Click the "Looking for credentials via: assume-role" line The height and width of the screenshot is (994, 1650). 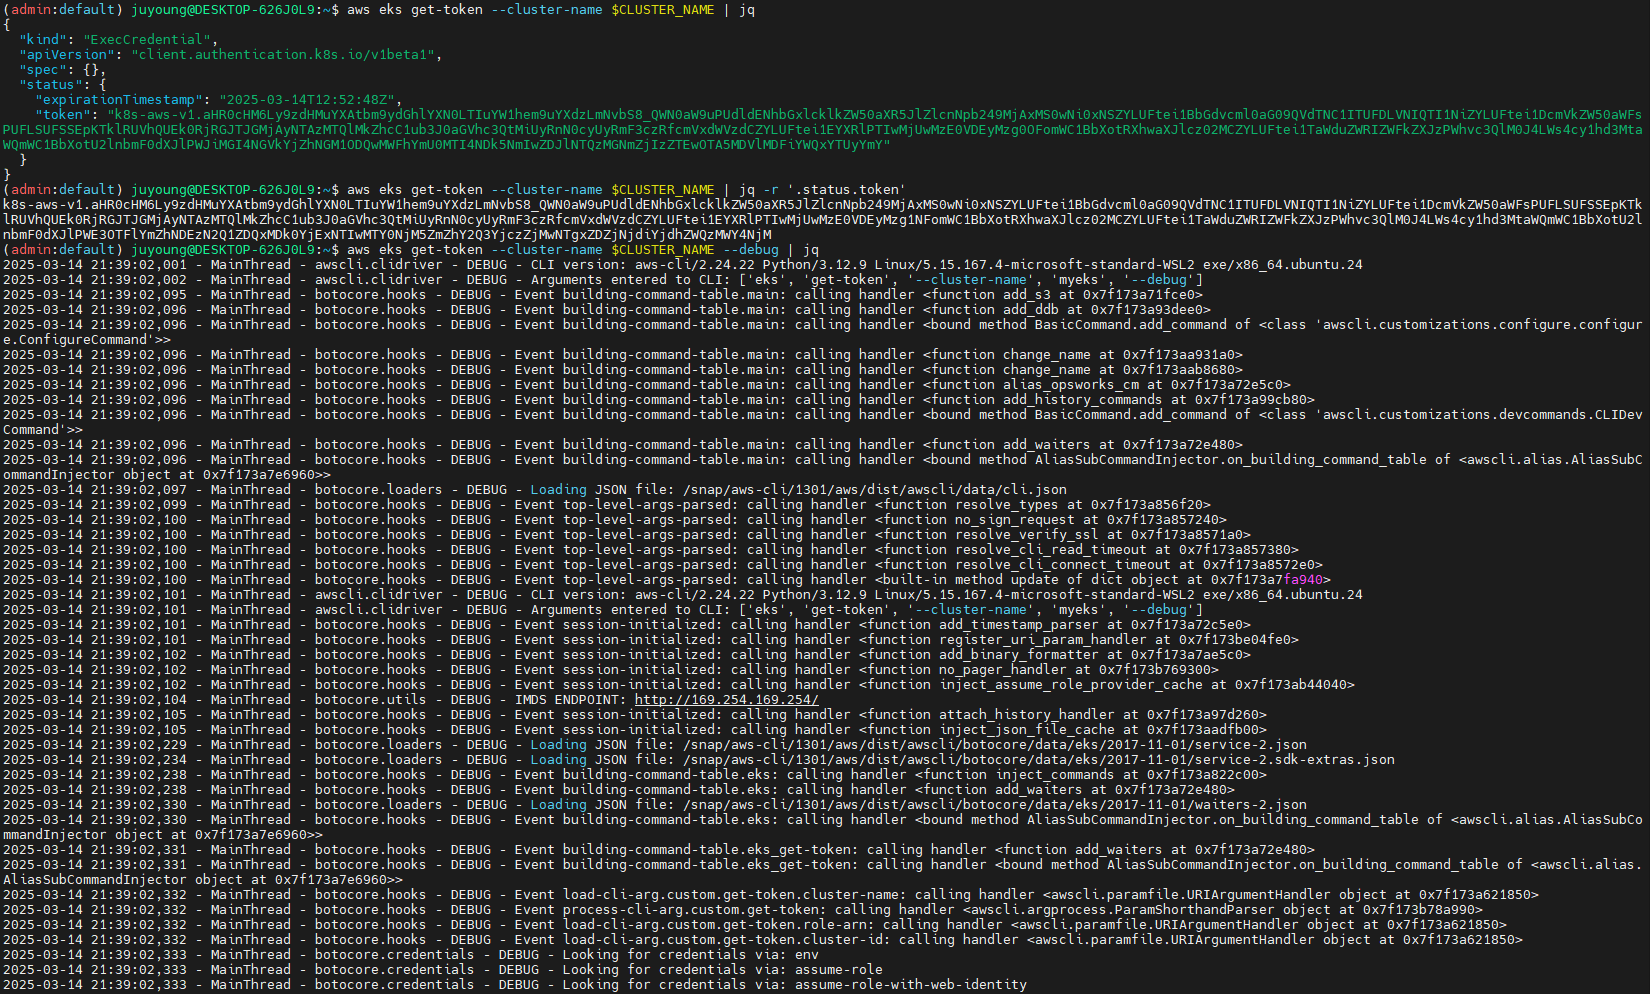pyautogui.click(x=443, y=970)
